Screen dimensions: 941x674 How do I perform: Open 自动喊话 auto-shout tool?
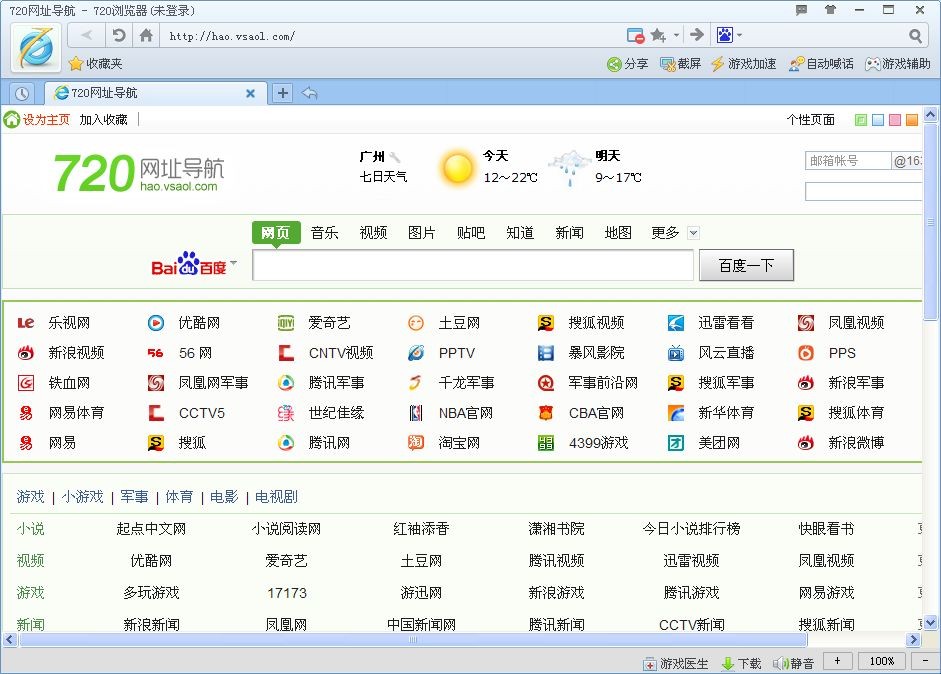pyautogui.click(x=820, y=64)
